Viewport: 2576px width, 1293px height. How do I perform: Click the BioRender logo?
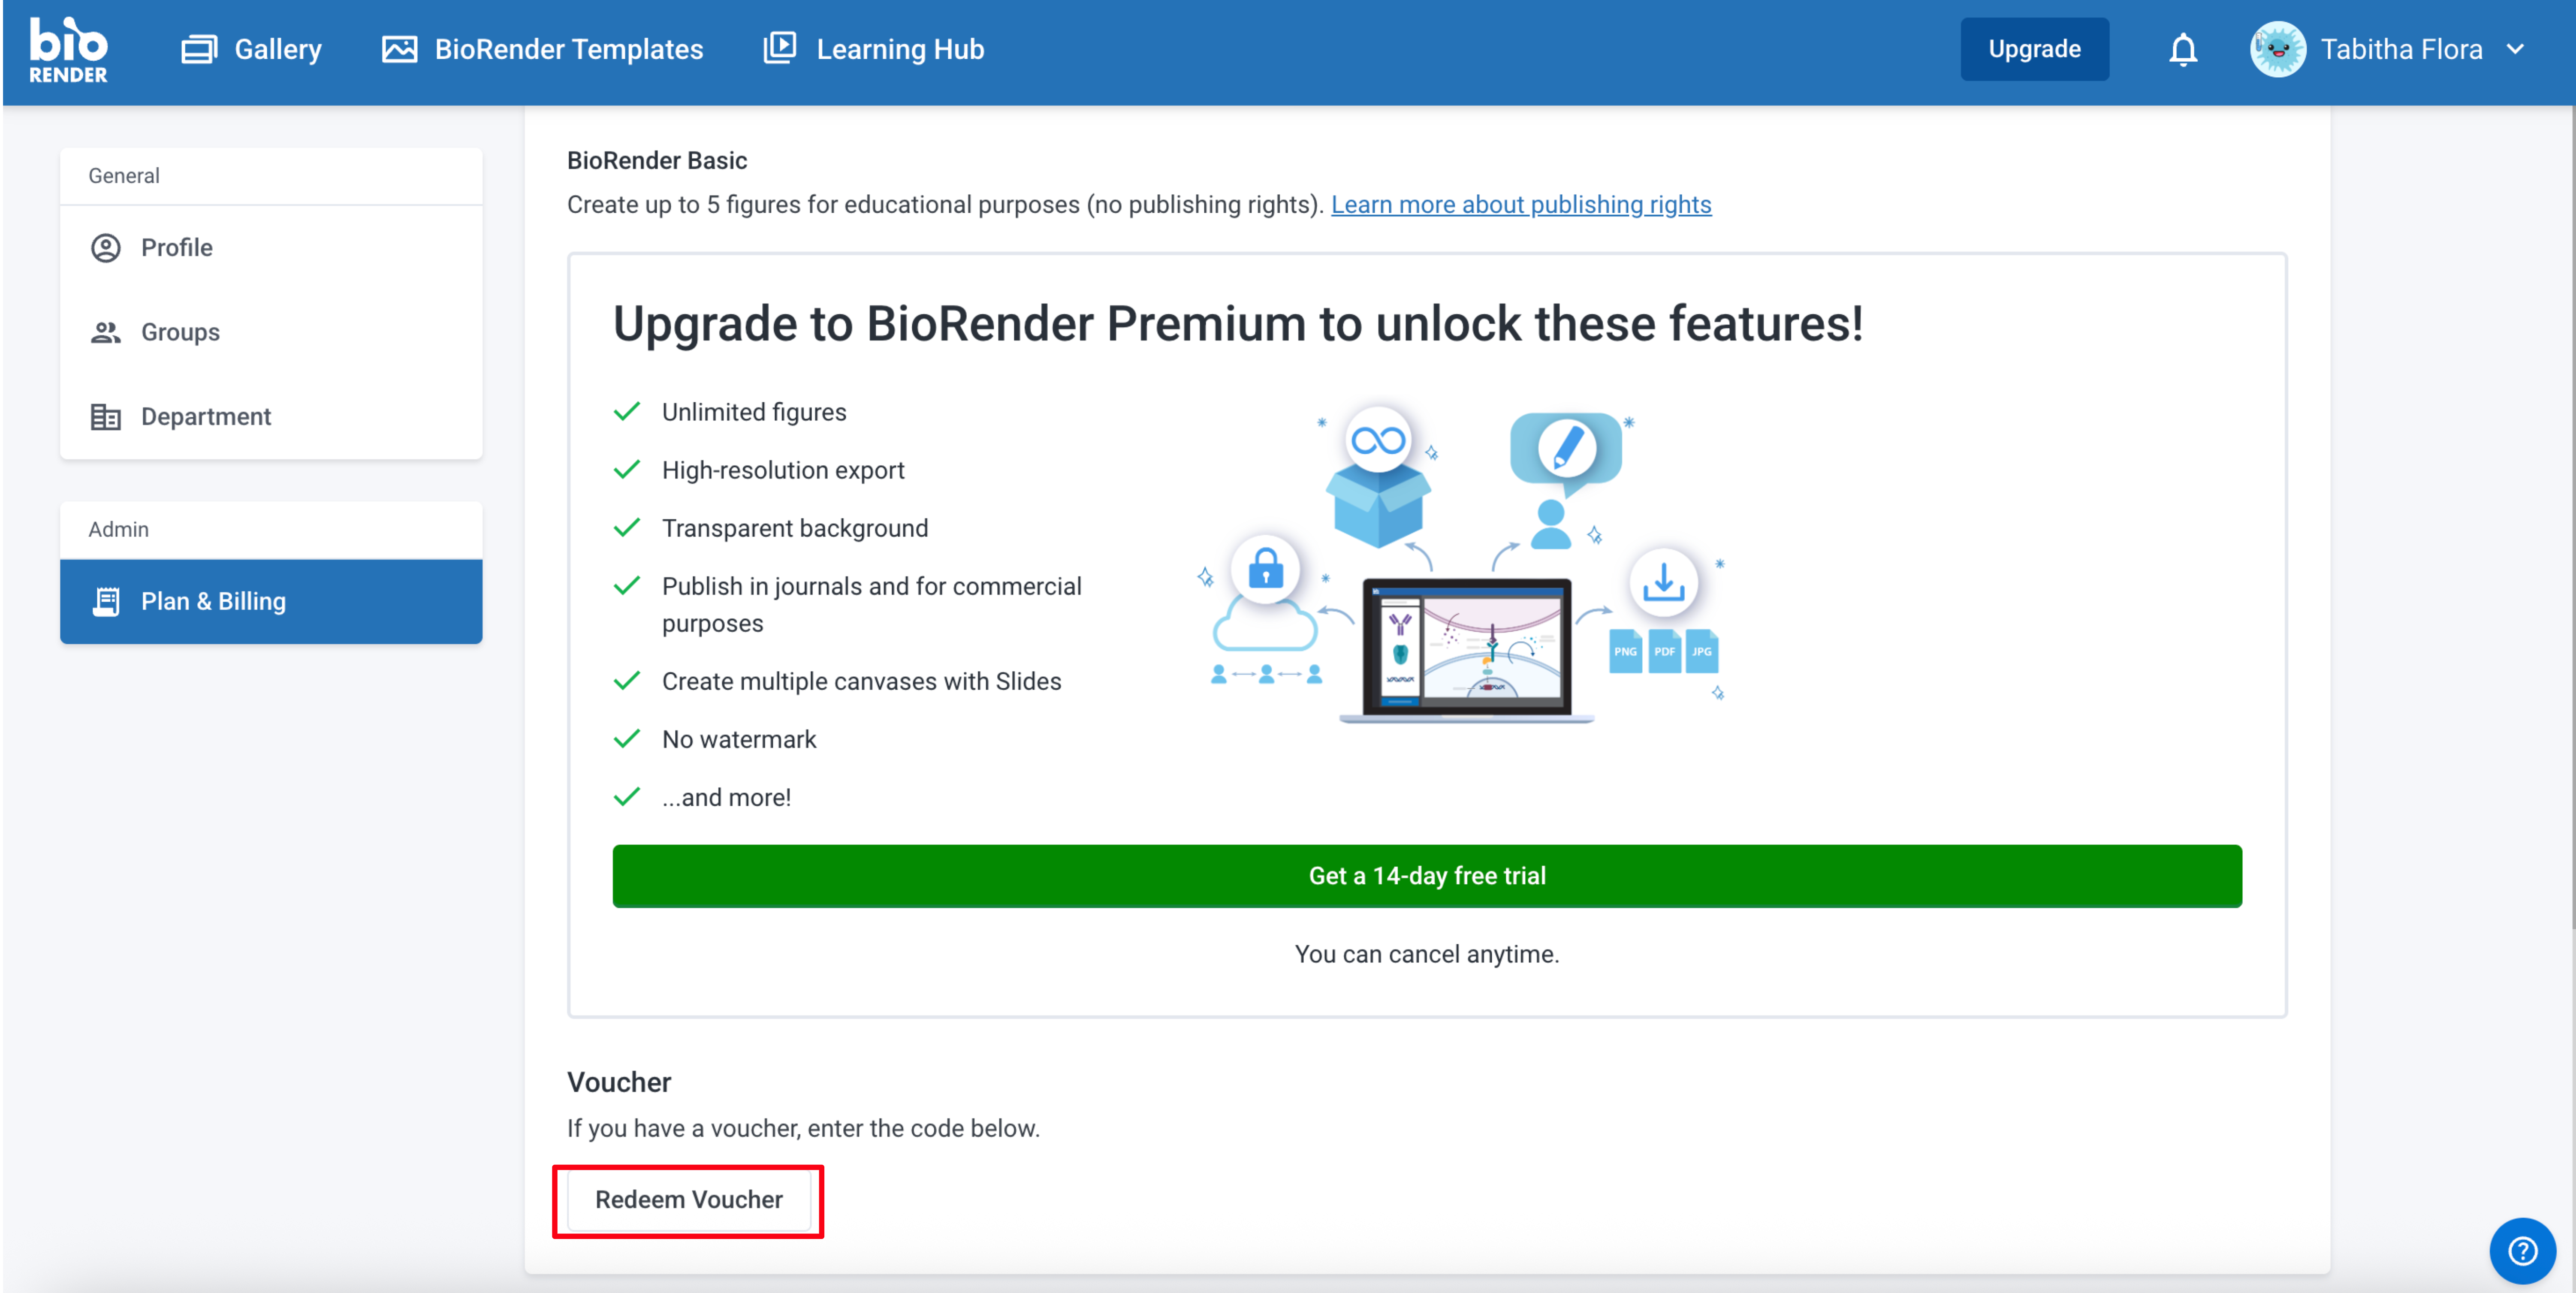68,50
